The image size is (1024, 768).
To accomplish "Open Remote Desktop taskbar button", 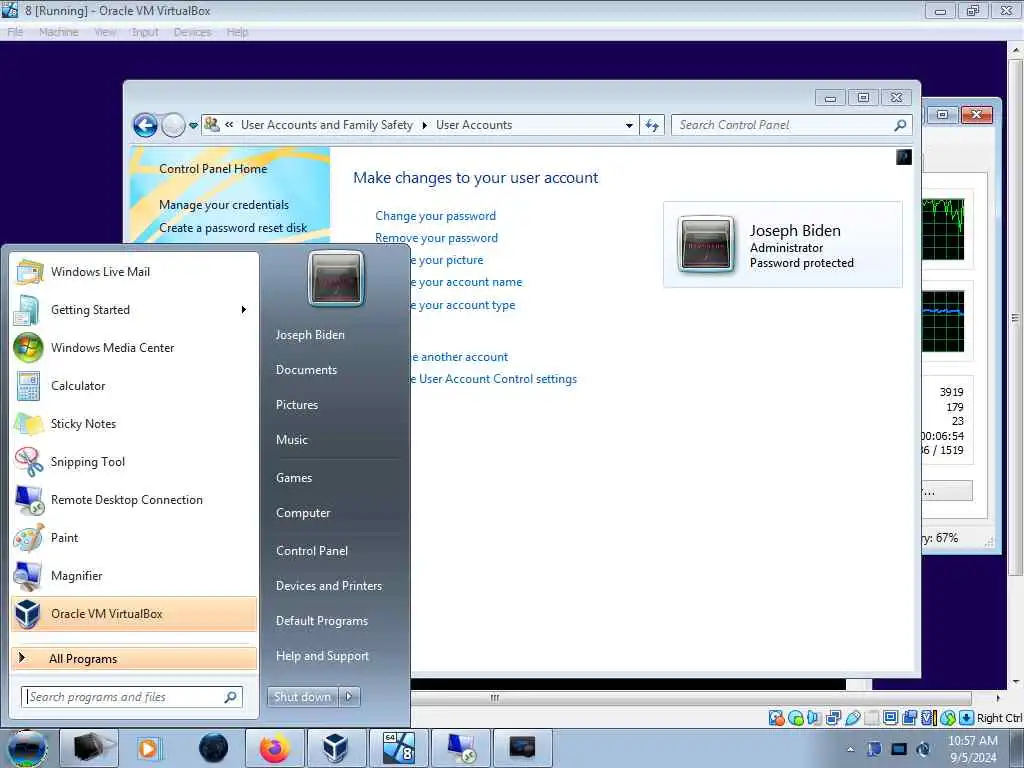I will click(x=461, y=748).
